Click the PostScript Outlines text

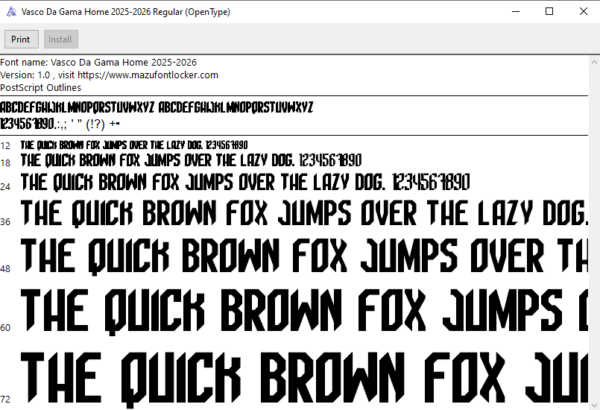pyautogui.click(x=41, y=88)
